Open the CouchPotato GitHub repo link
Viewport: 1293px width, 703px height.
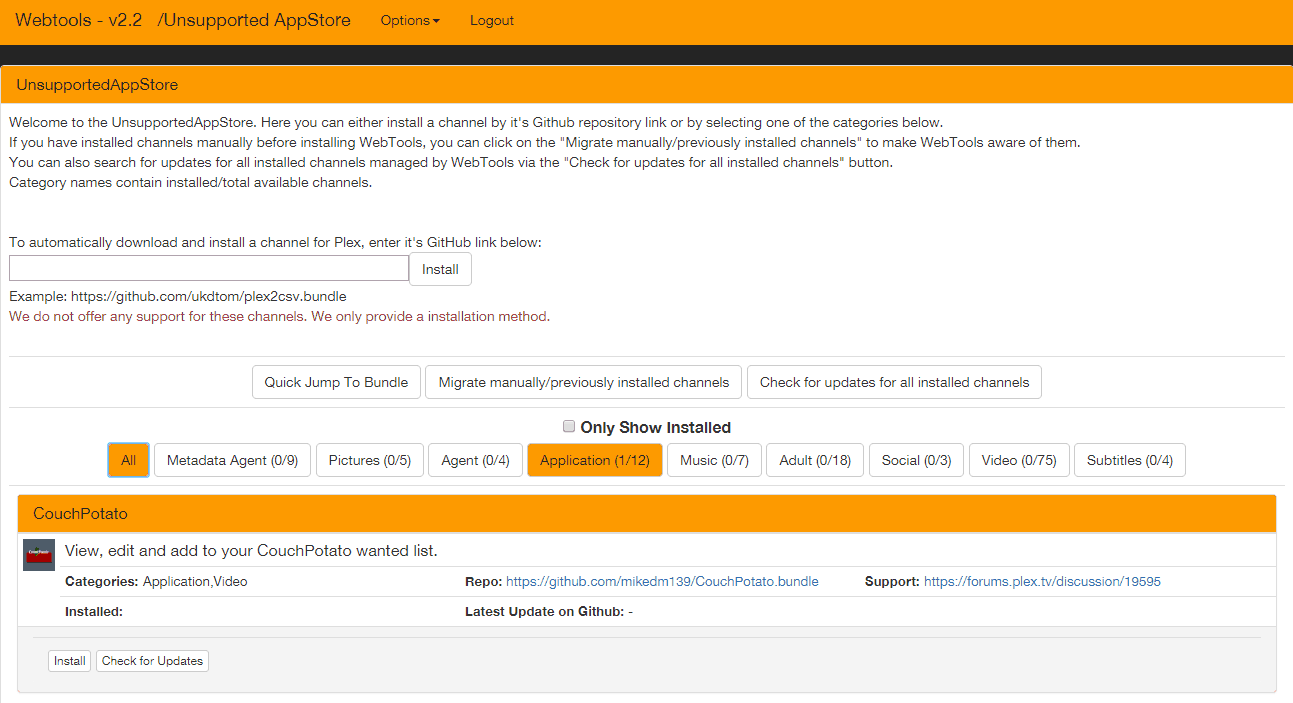662,581
